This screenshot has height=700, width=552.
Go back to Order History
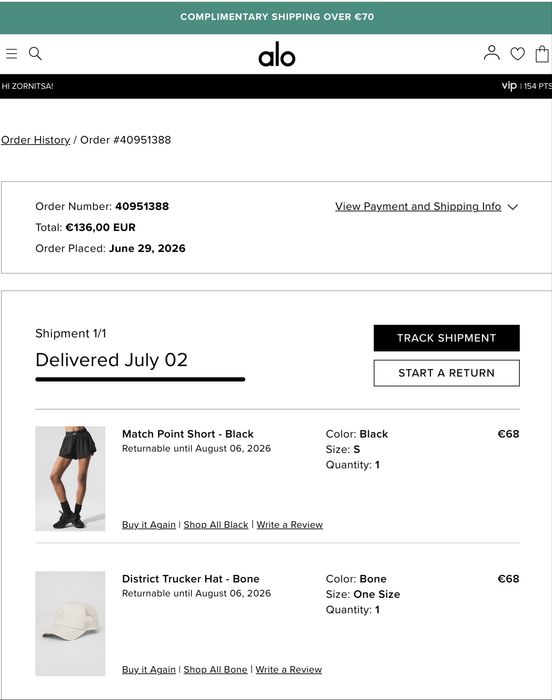click(x=36, y=140)
